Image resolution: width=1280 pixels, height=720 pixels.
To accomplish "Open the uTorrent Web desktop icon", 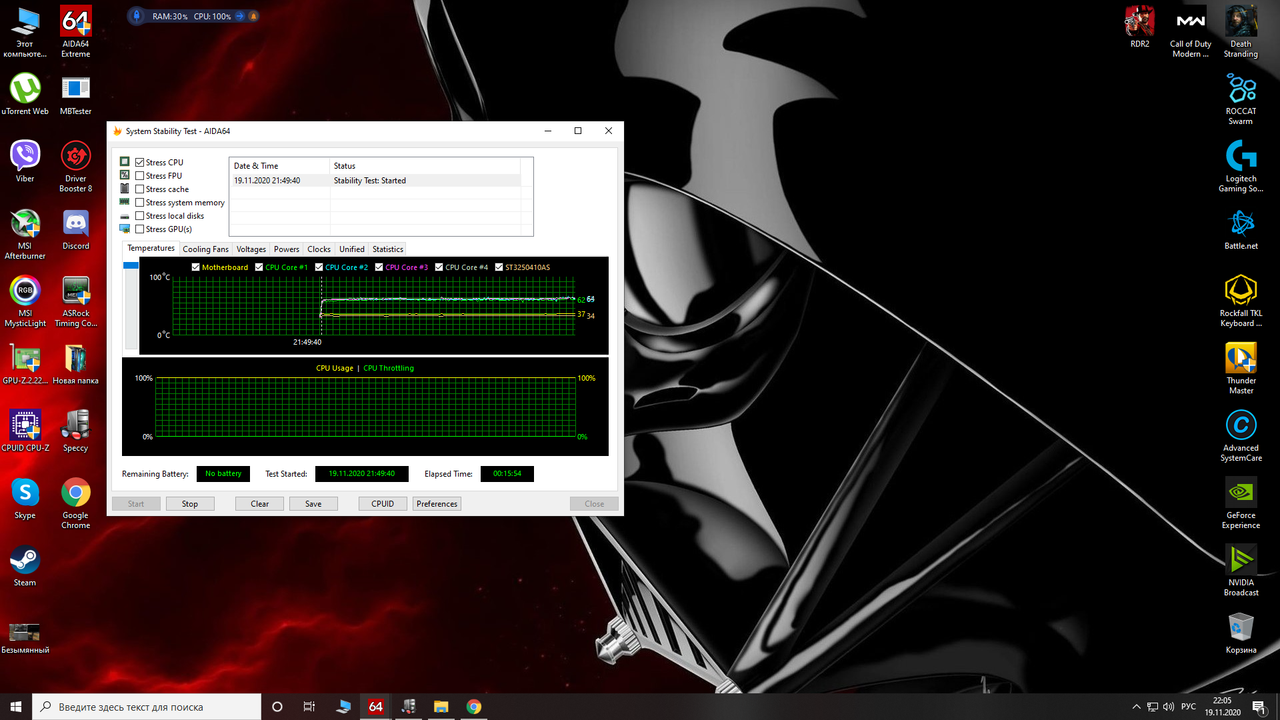I will (25, 94).
